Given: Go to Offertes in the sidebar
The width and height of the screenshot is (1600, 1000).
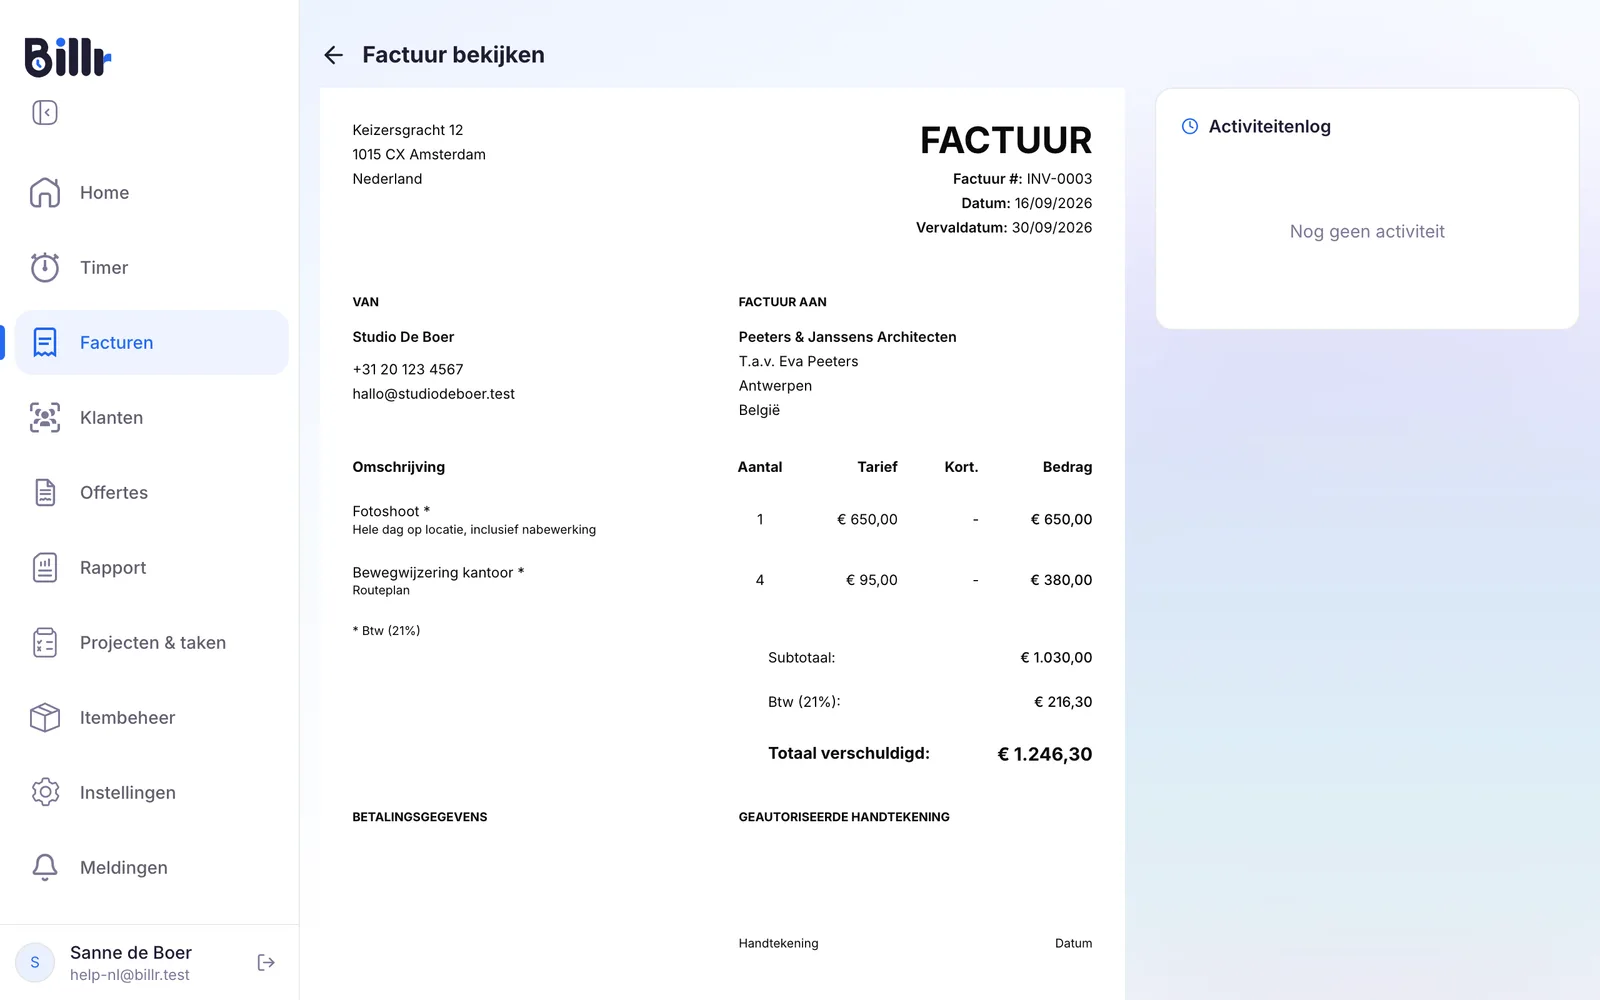Looking at the screenshot, I should click(x=152, y=492).
